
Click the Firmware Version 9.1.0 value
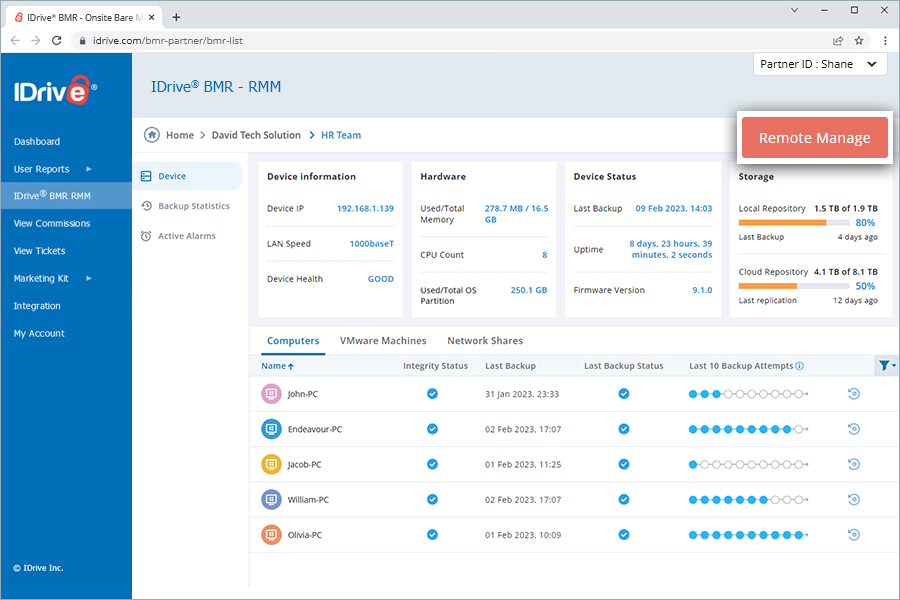(x=702, y=290)
